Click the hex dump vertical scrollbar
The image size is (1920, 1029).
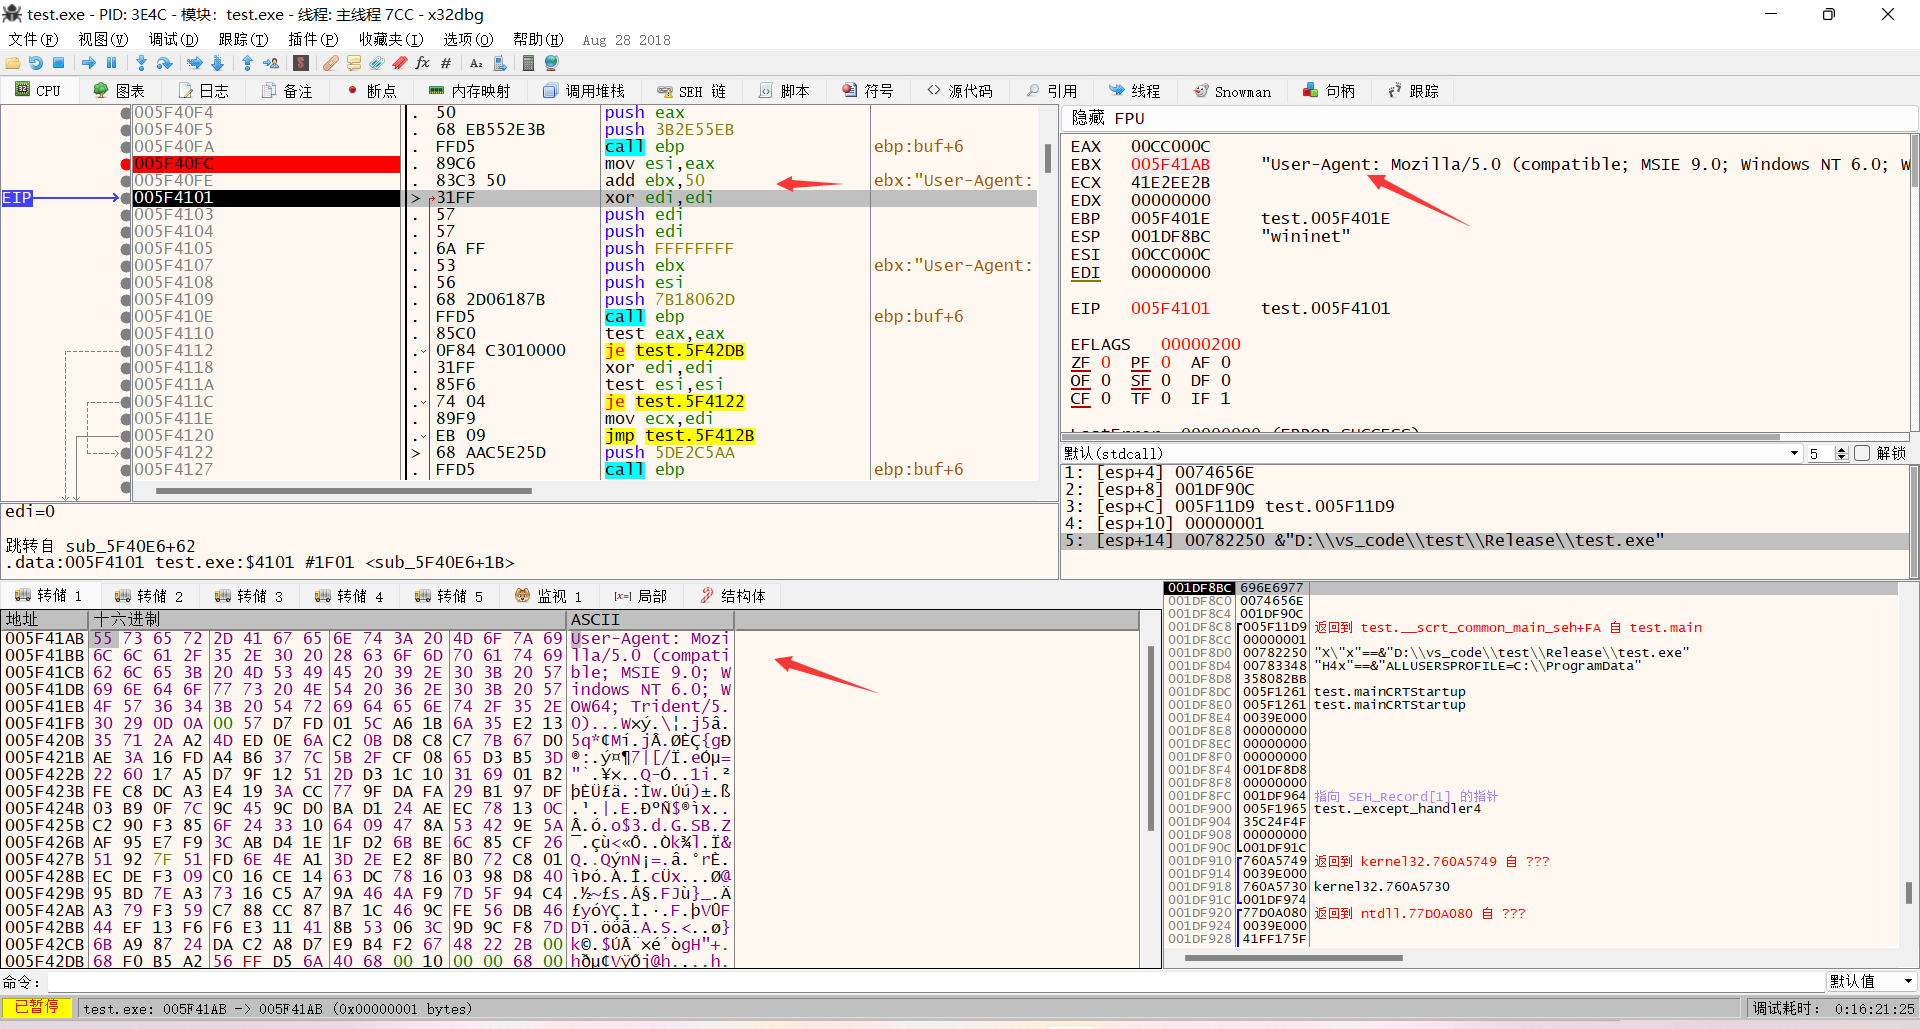click(1150, 790)
